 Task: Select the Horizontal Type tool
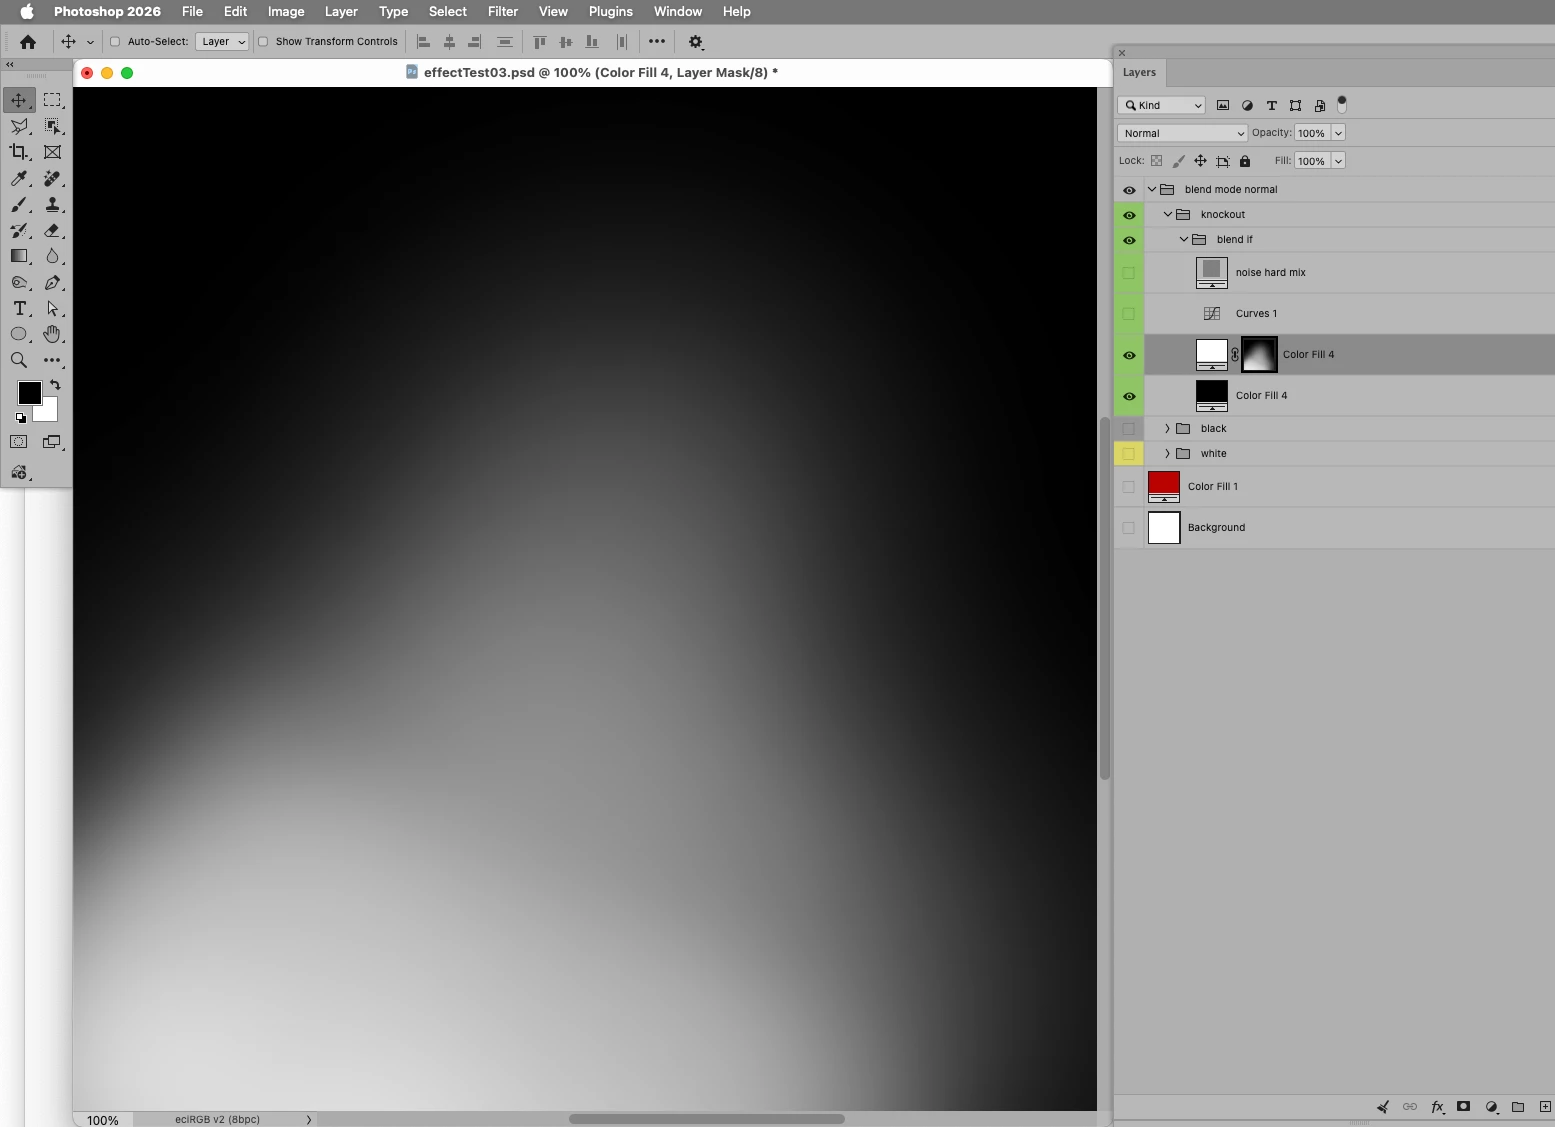pyautogui.click(x=19, y=308)
